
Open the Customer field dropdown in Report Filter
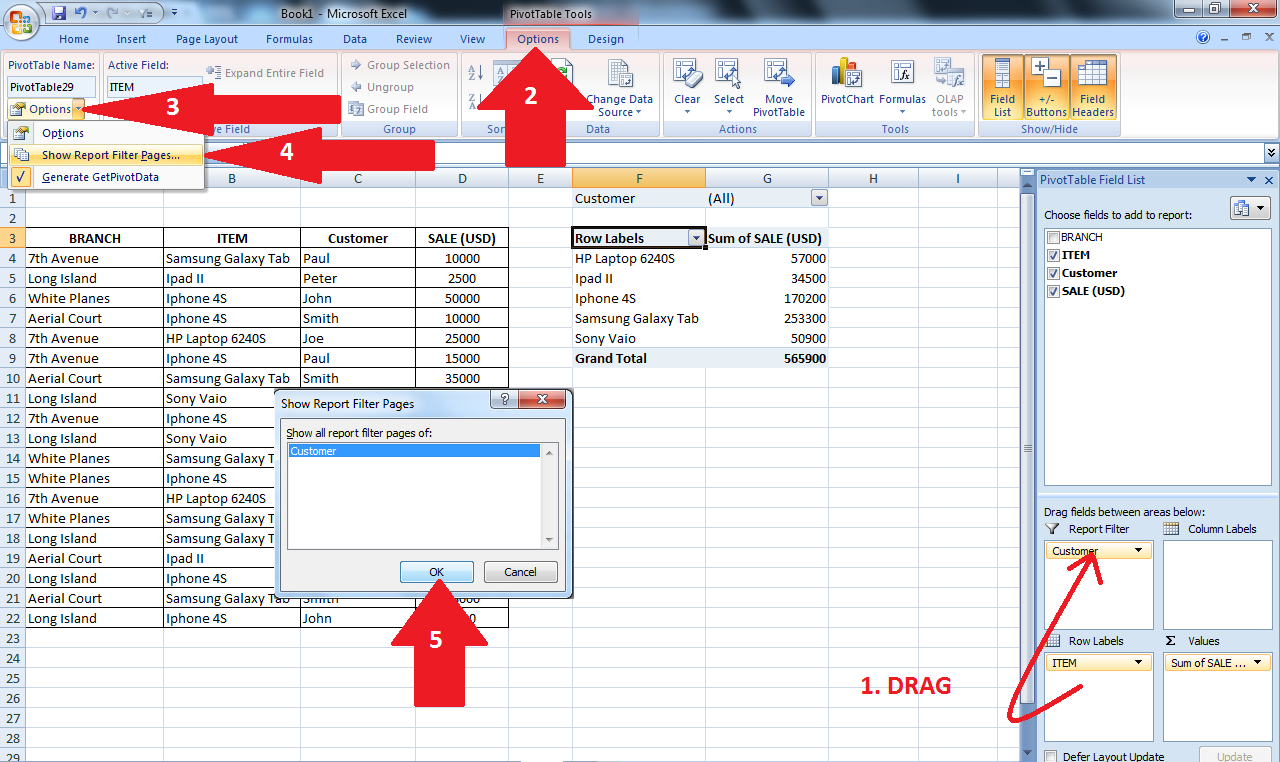pyautogui.click(x=1138, y=551)
